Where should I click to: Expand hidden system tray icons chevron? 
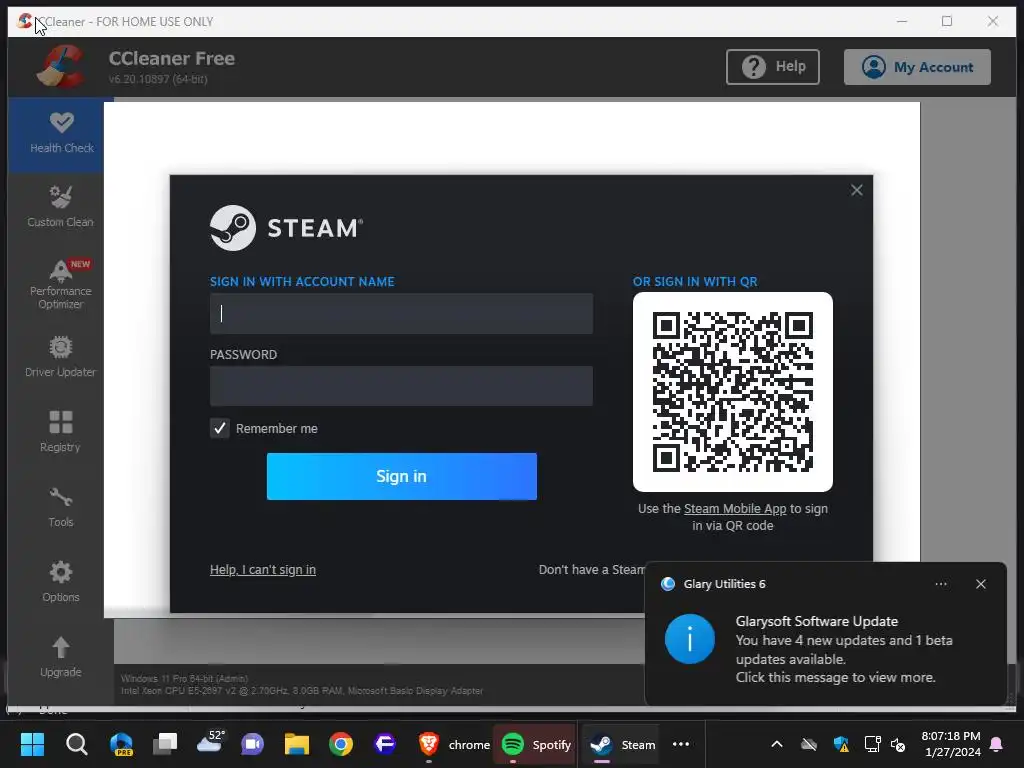[x=776, y=744]
